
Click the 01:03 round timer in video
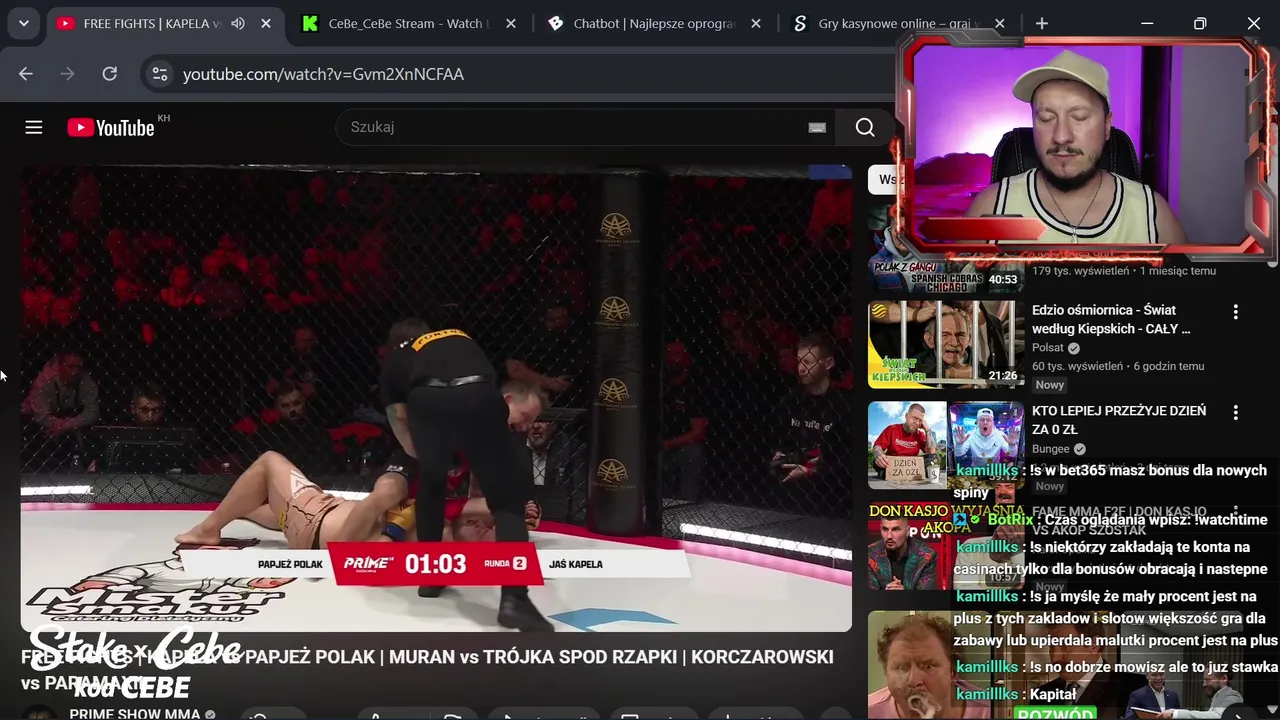pos(435,564)
